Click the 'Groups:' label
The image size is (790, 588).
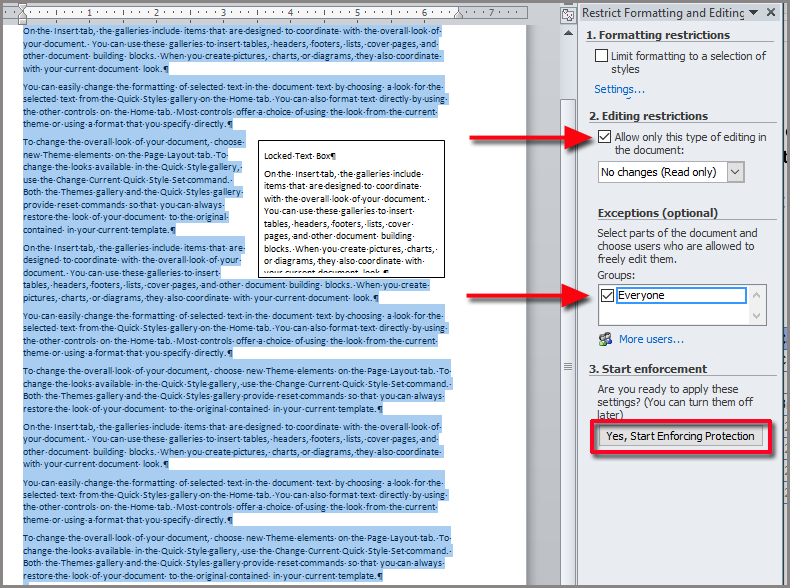pos(616,275)
